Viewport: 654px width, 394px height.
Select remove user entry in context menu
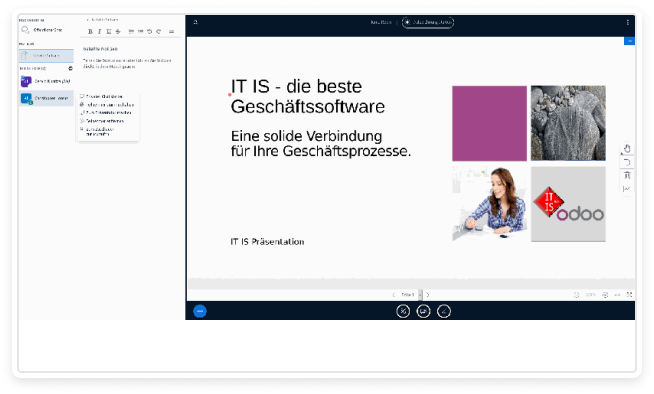tap(105, 121)
